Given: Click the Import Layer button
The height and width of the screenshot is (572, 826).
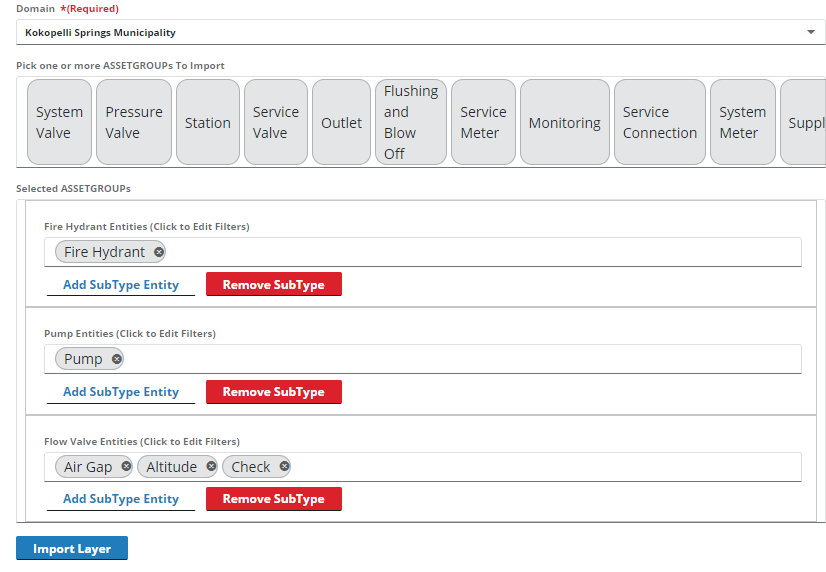Looking at the screenshot, I should pos(72,549).
